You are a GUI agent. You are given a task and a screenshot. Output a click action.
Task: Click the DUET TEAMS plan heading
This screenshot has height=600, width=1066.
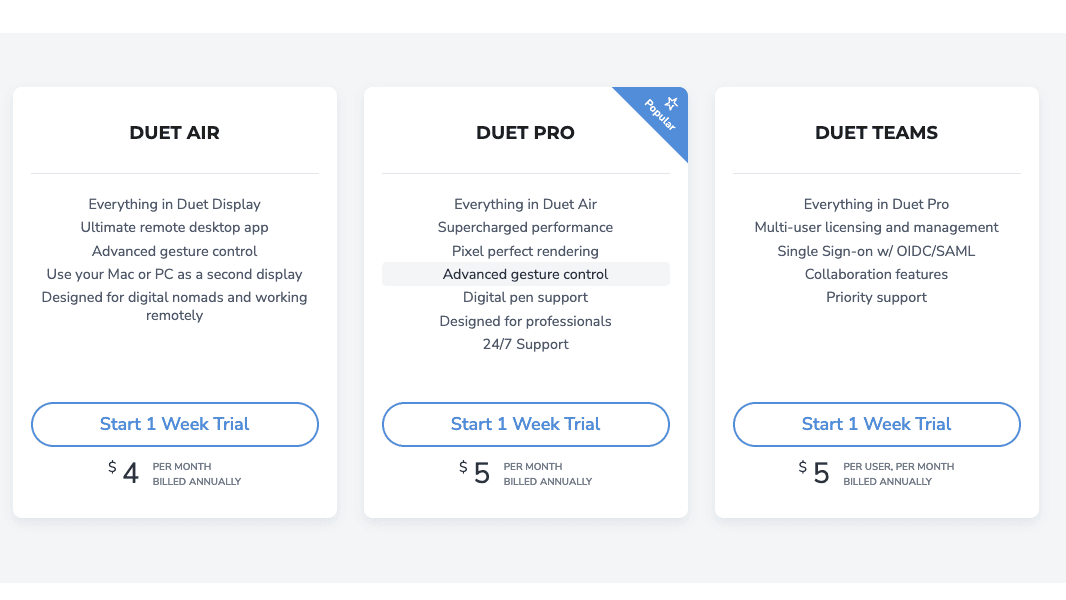(x=876, y=133)
